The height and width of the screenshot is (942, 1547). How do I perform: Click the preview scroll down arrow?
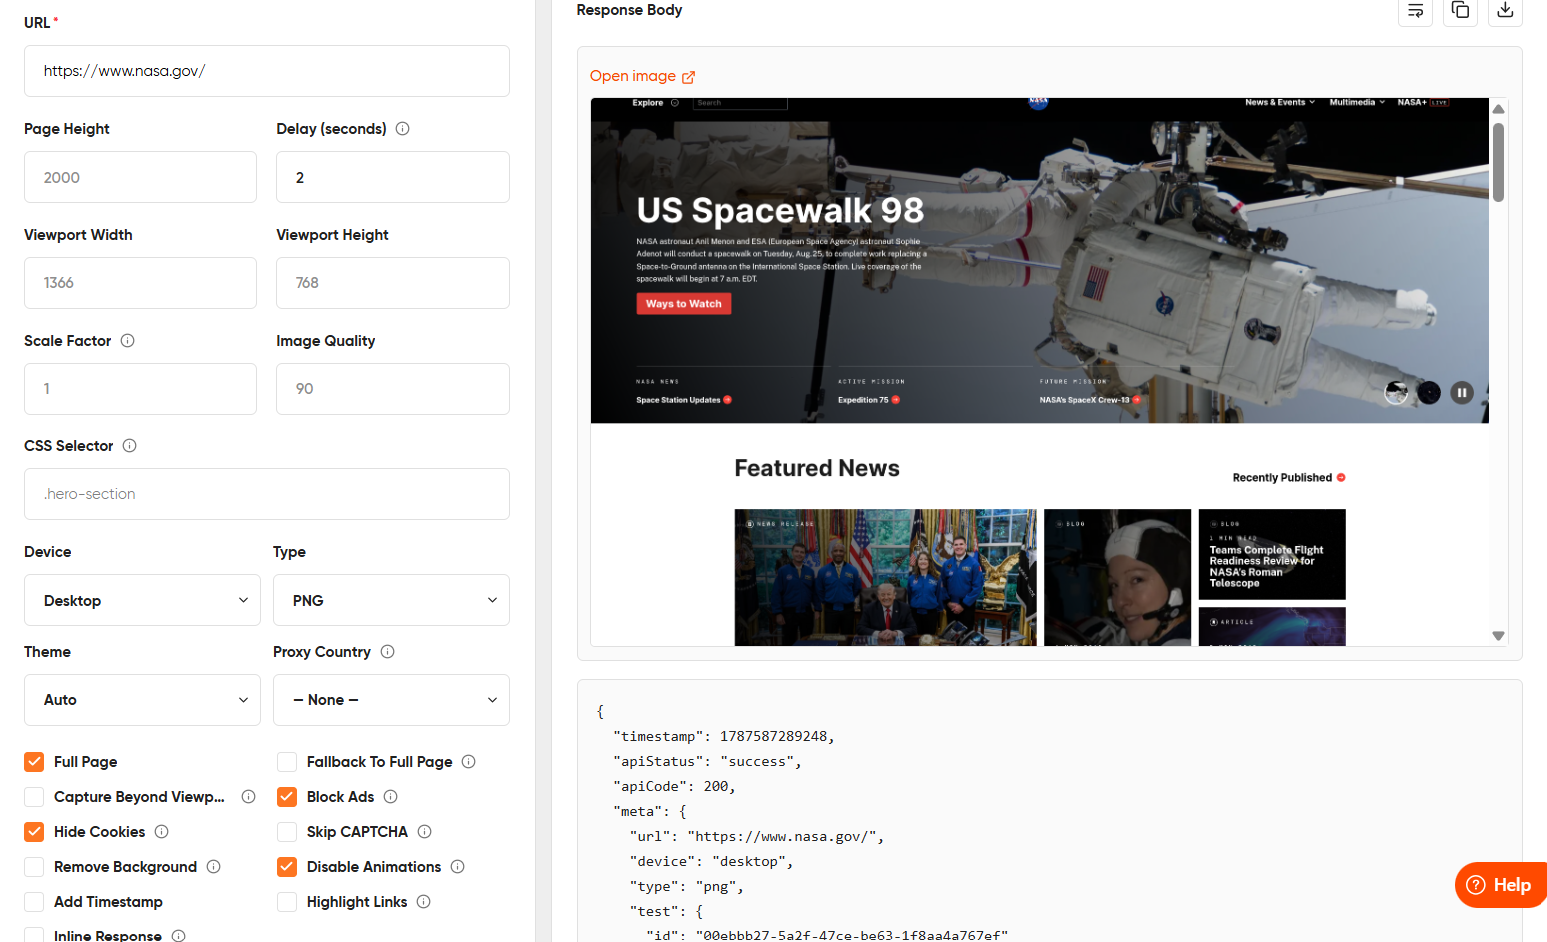click(x=1498, y=636)
